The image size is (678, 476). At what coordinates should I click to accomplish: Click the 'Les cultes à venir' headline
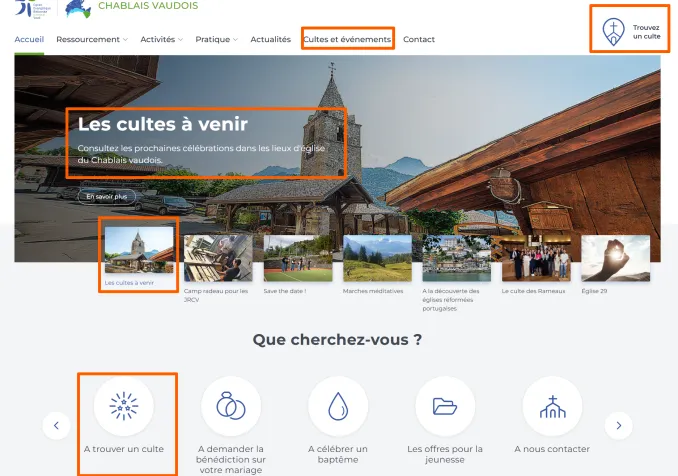[162, 125]
